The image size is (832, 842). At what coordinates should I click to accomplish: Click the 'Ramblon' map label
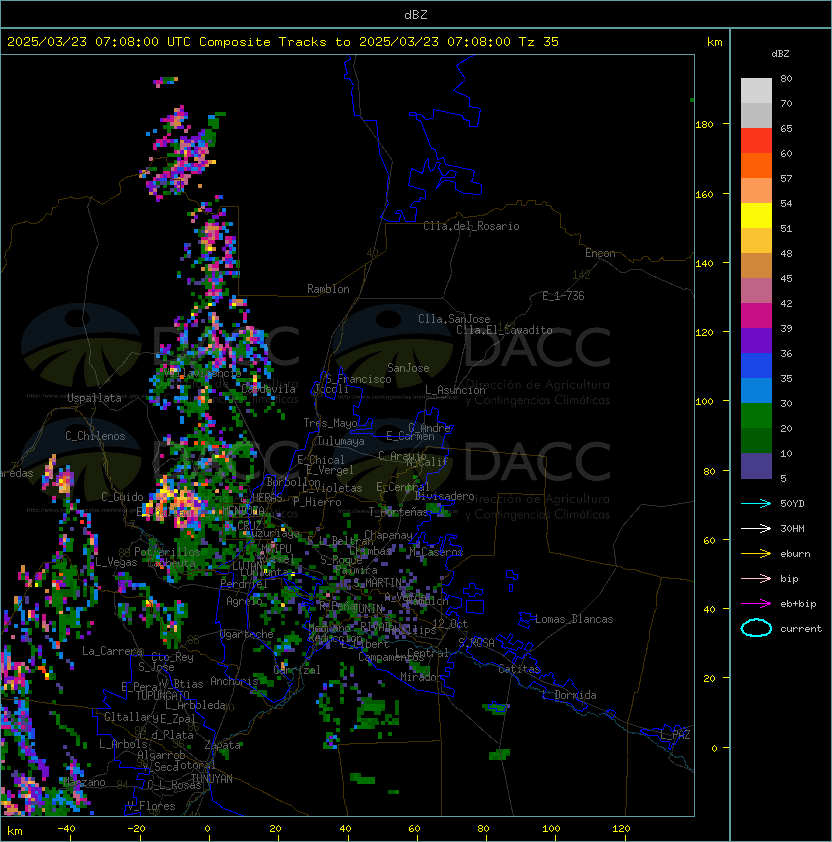pyautogui.click(x=328, y=289)
